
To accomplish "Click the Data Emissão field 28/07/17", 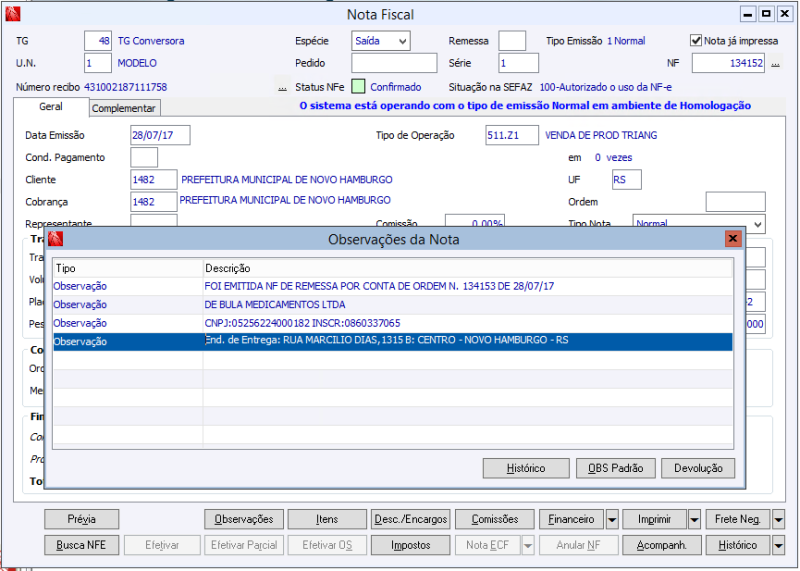I will (x=160, y=135).
